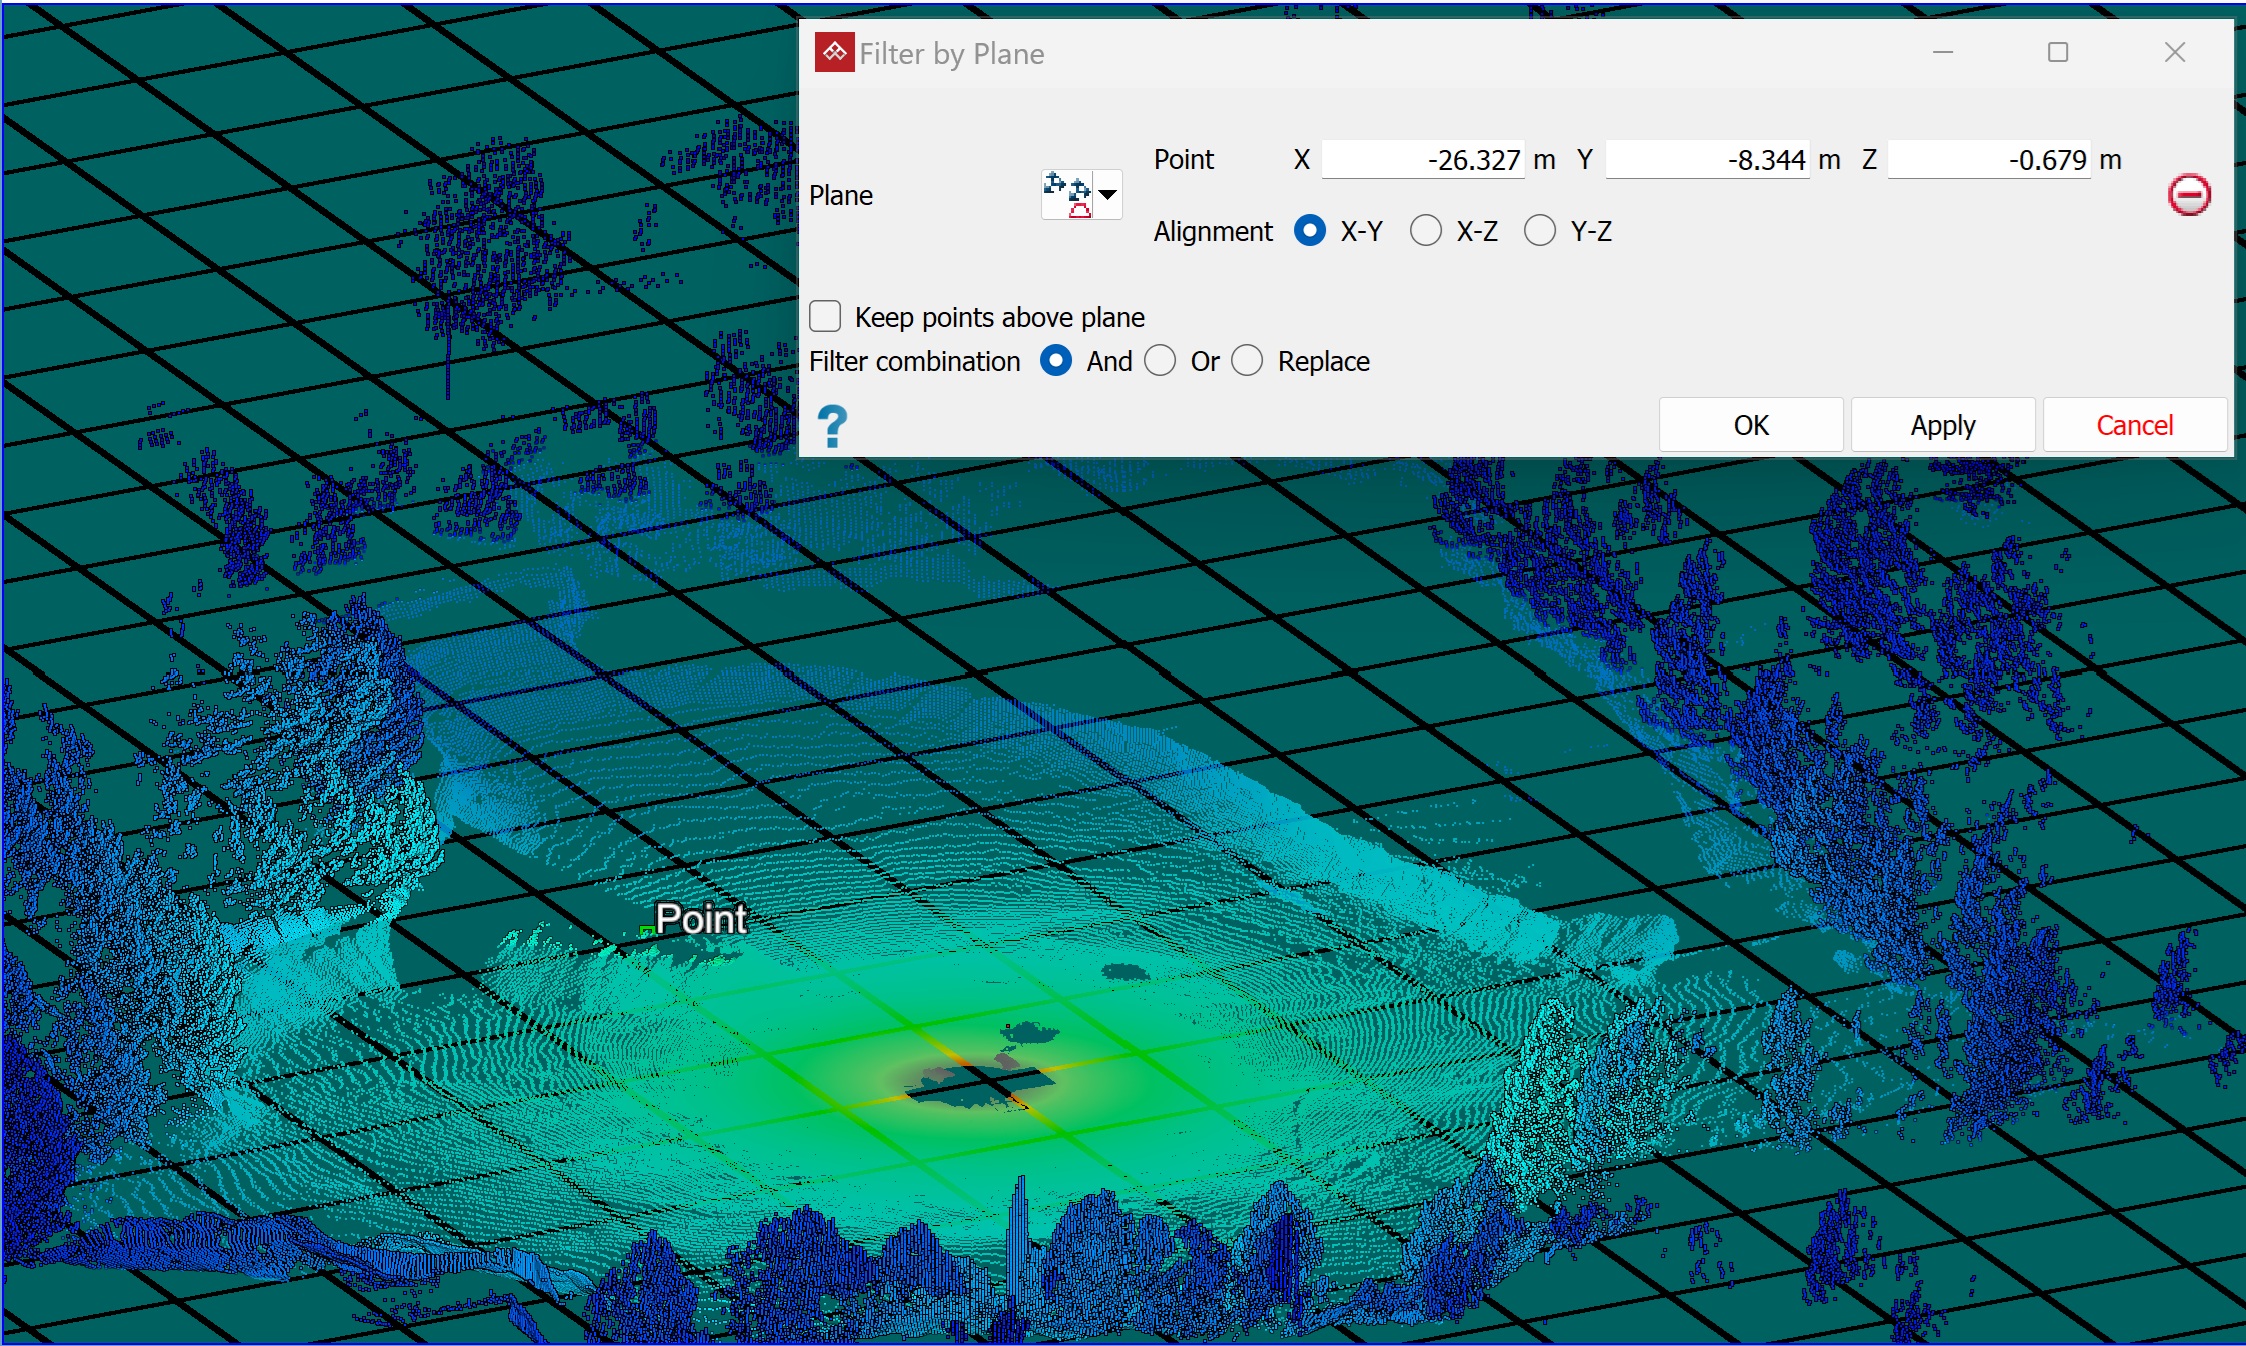Screen dimensions: 2246x1346
Task: Choose X-Y alignment radio button
Action: (1310, 231)
